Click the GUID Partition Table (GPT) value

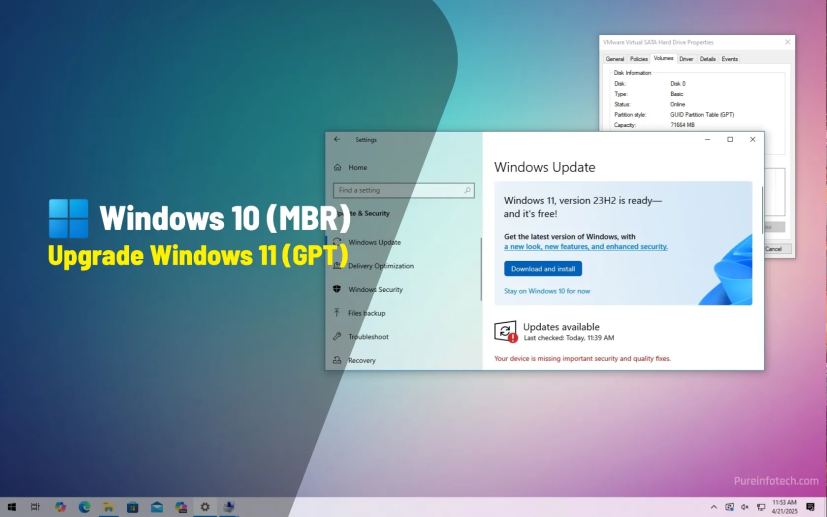tap(702, 114)
